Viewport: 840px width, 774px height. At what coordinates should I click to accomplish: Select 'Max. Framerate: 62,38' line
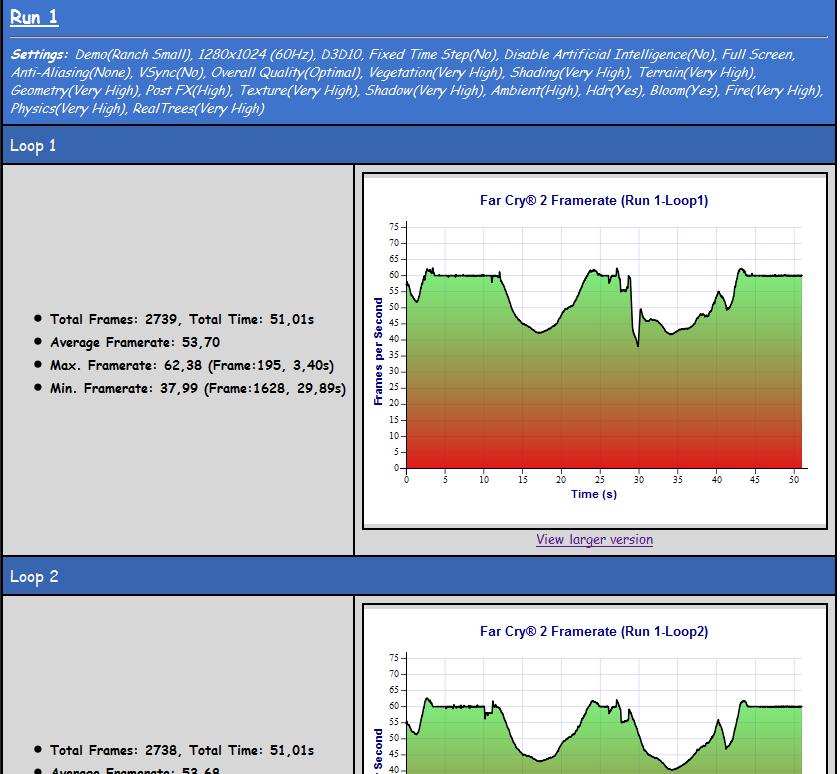[192, 365]
